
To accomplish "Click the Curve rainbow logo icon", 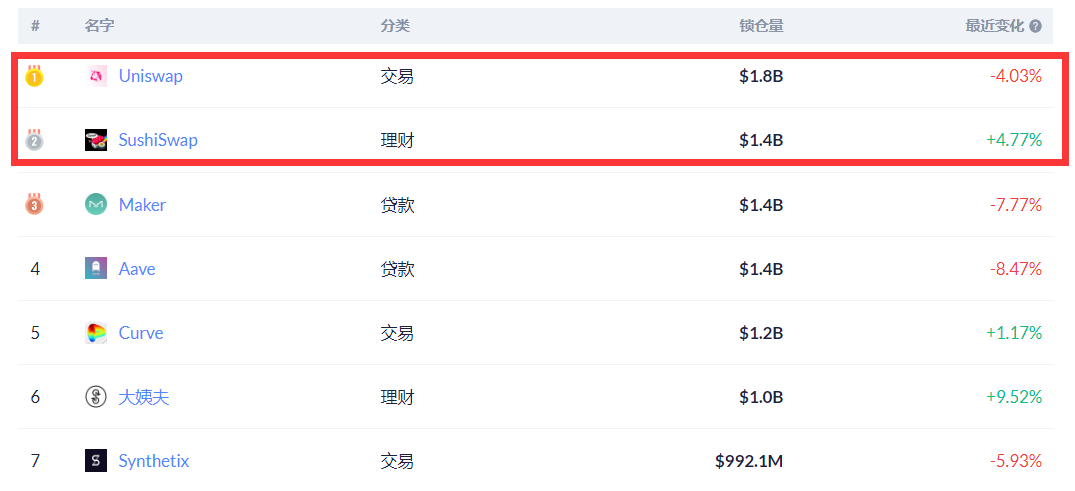I will (96, 333).
